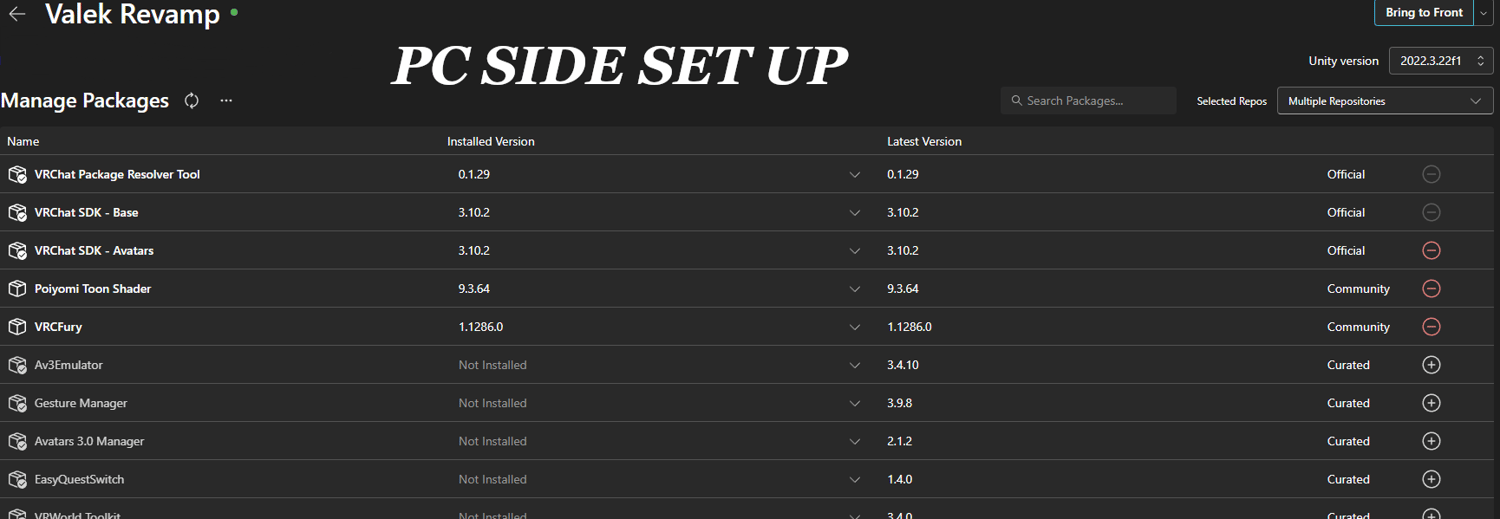1500x519 pixels.
Task: Click the Bring to Front button
Action: pos(1424,13)
